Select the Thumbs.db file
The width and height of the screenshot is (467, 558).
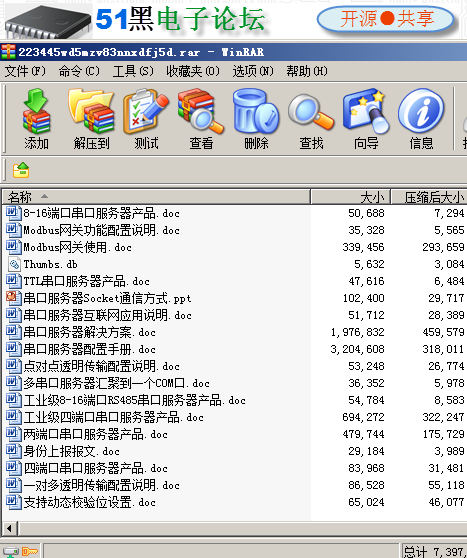51,264
